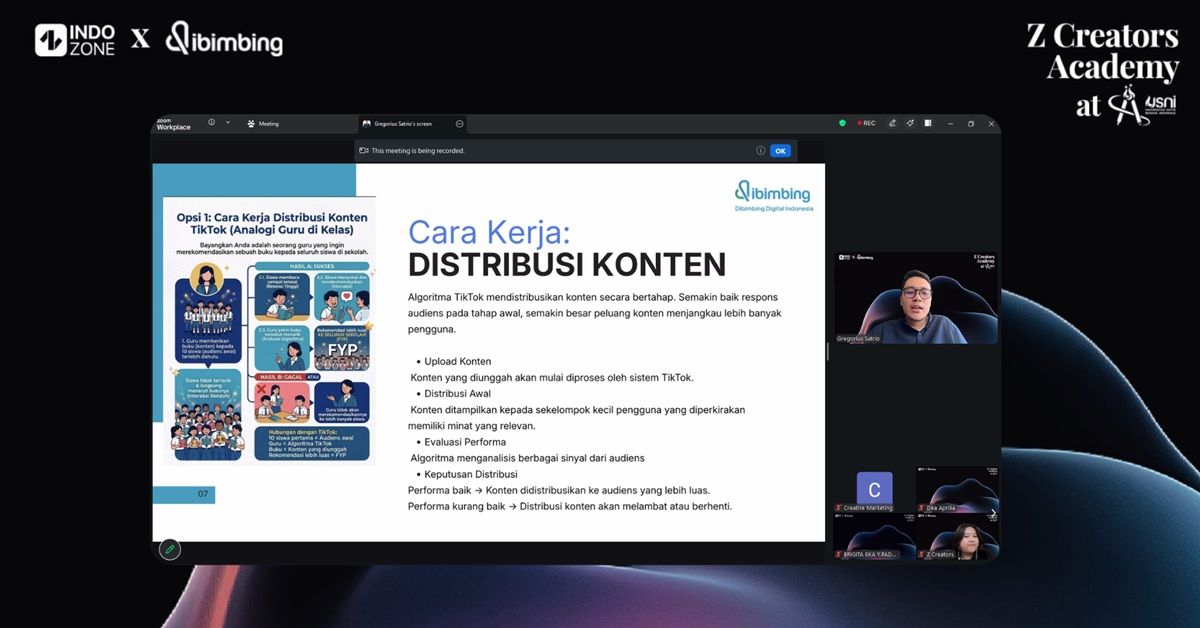
Task: Select the Creative Marketing participant tile
Action: click(874, 489)
